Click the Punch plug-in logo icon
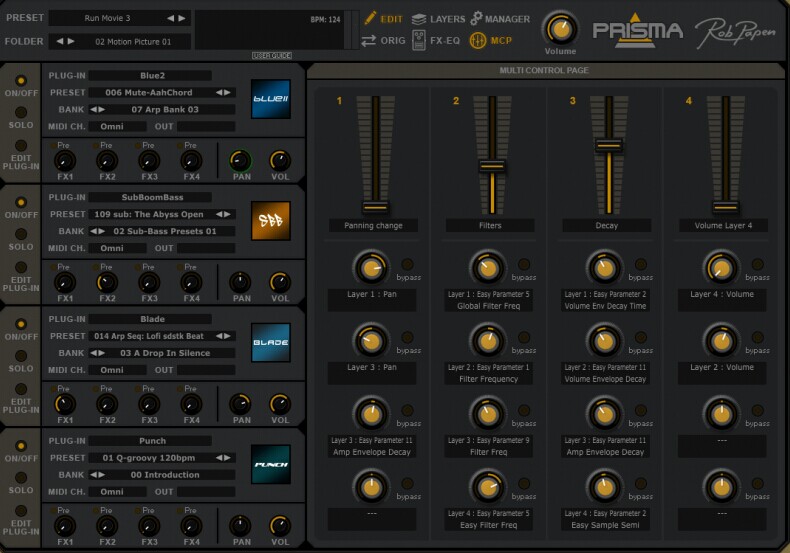 pos(270,464)
